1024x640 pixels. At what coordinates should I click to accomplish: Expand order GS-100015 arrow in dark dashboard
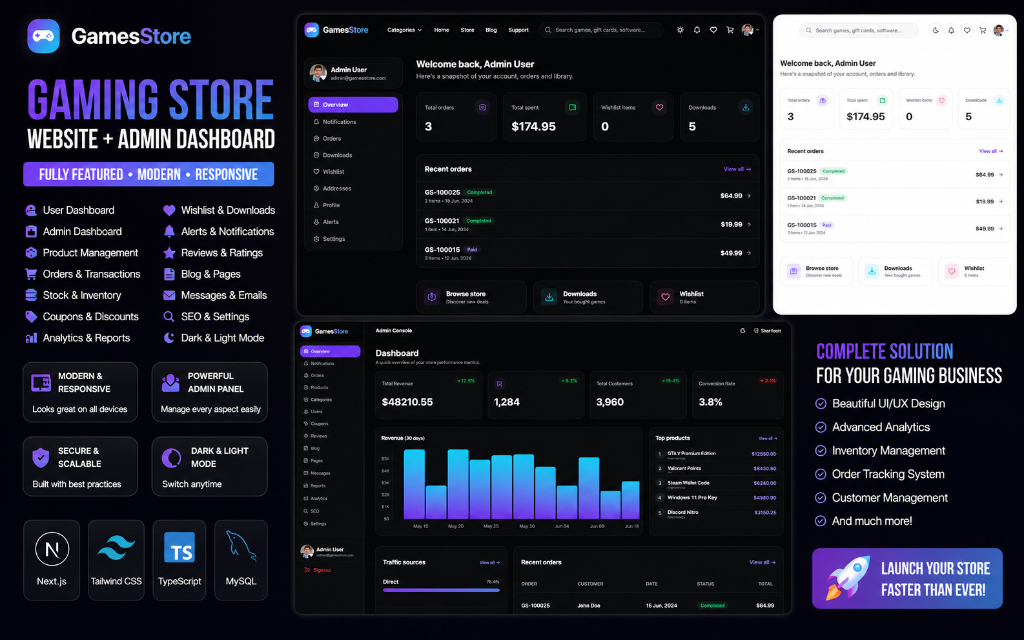coord(749,253)
